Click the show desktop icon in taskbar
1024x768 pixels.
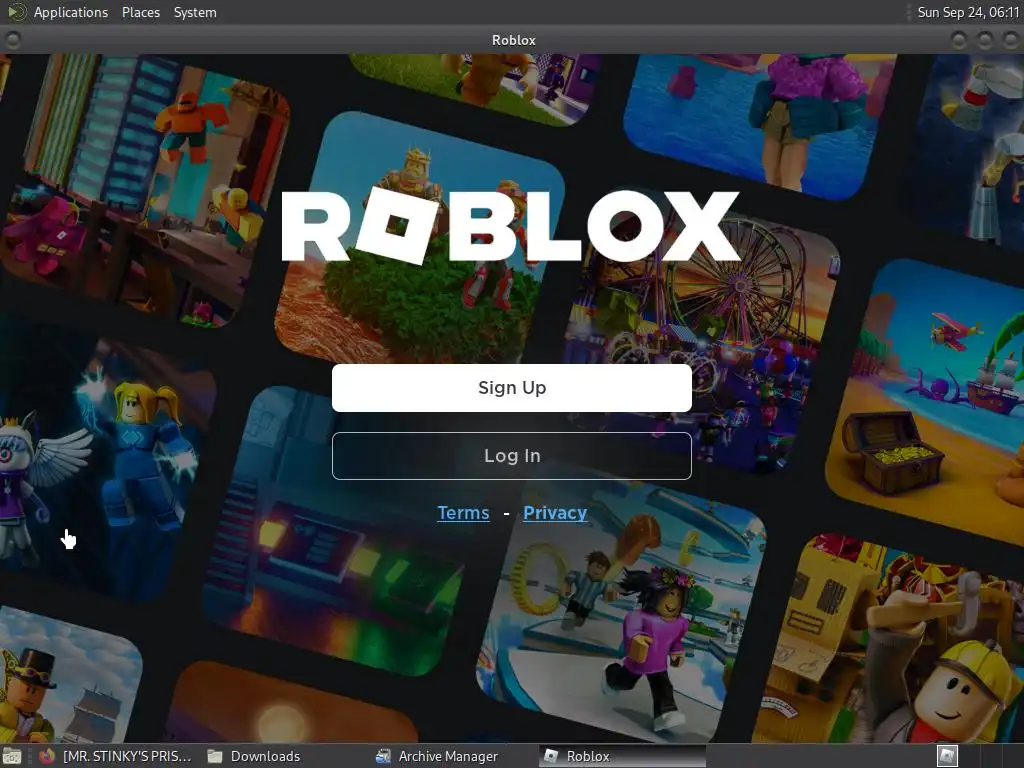click(x=12, y=756)
